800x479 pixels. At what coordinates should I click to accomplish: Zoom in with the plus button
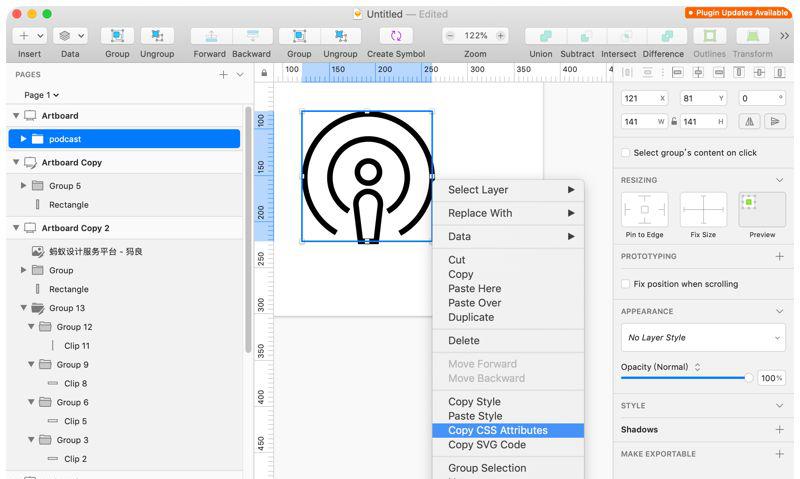pos(501,36)
